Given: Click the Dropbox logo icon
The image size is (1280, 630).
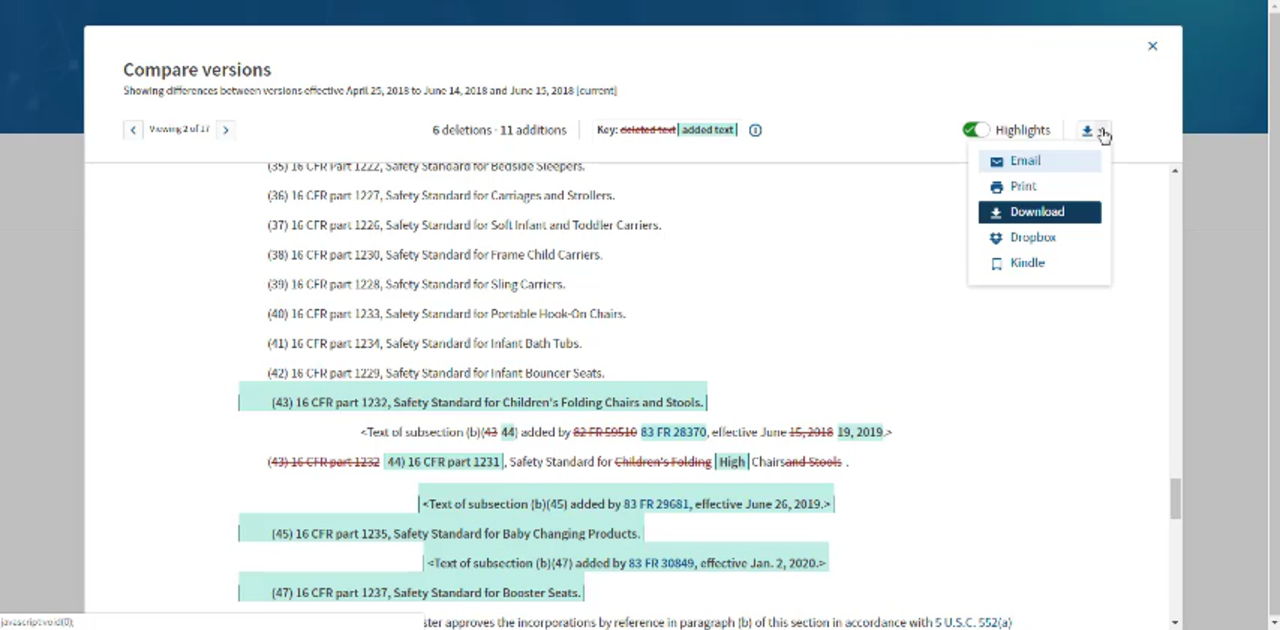Looking at the screenshot, I should (996, 238).
